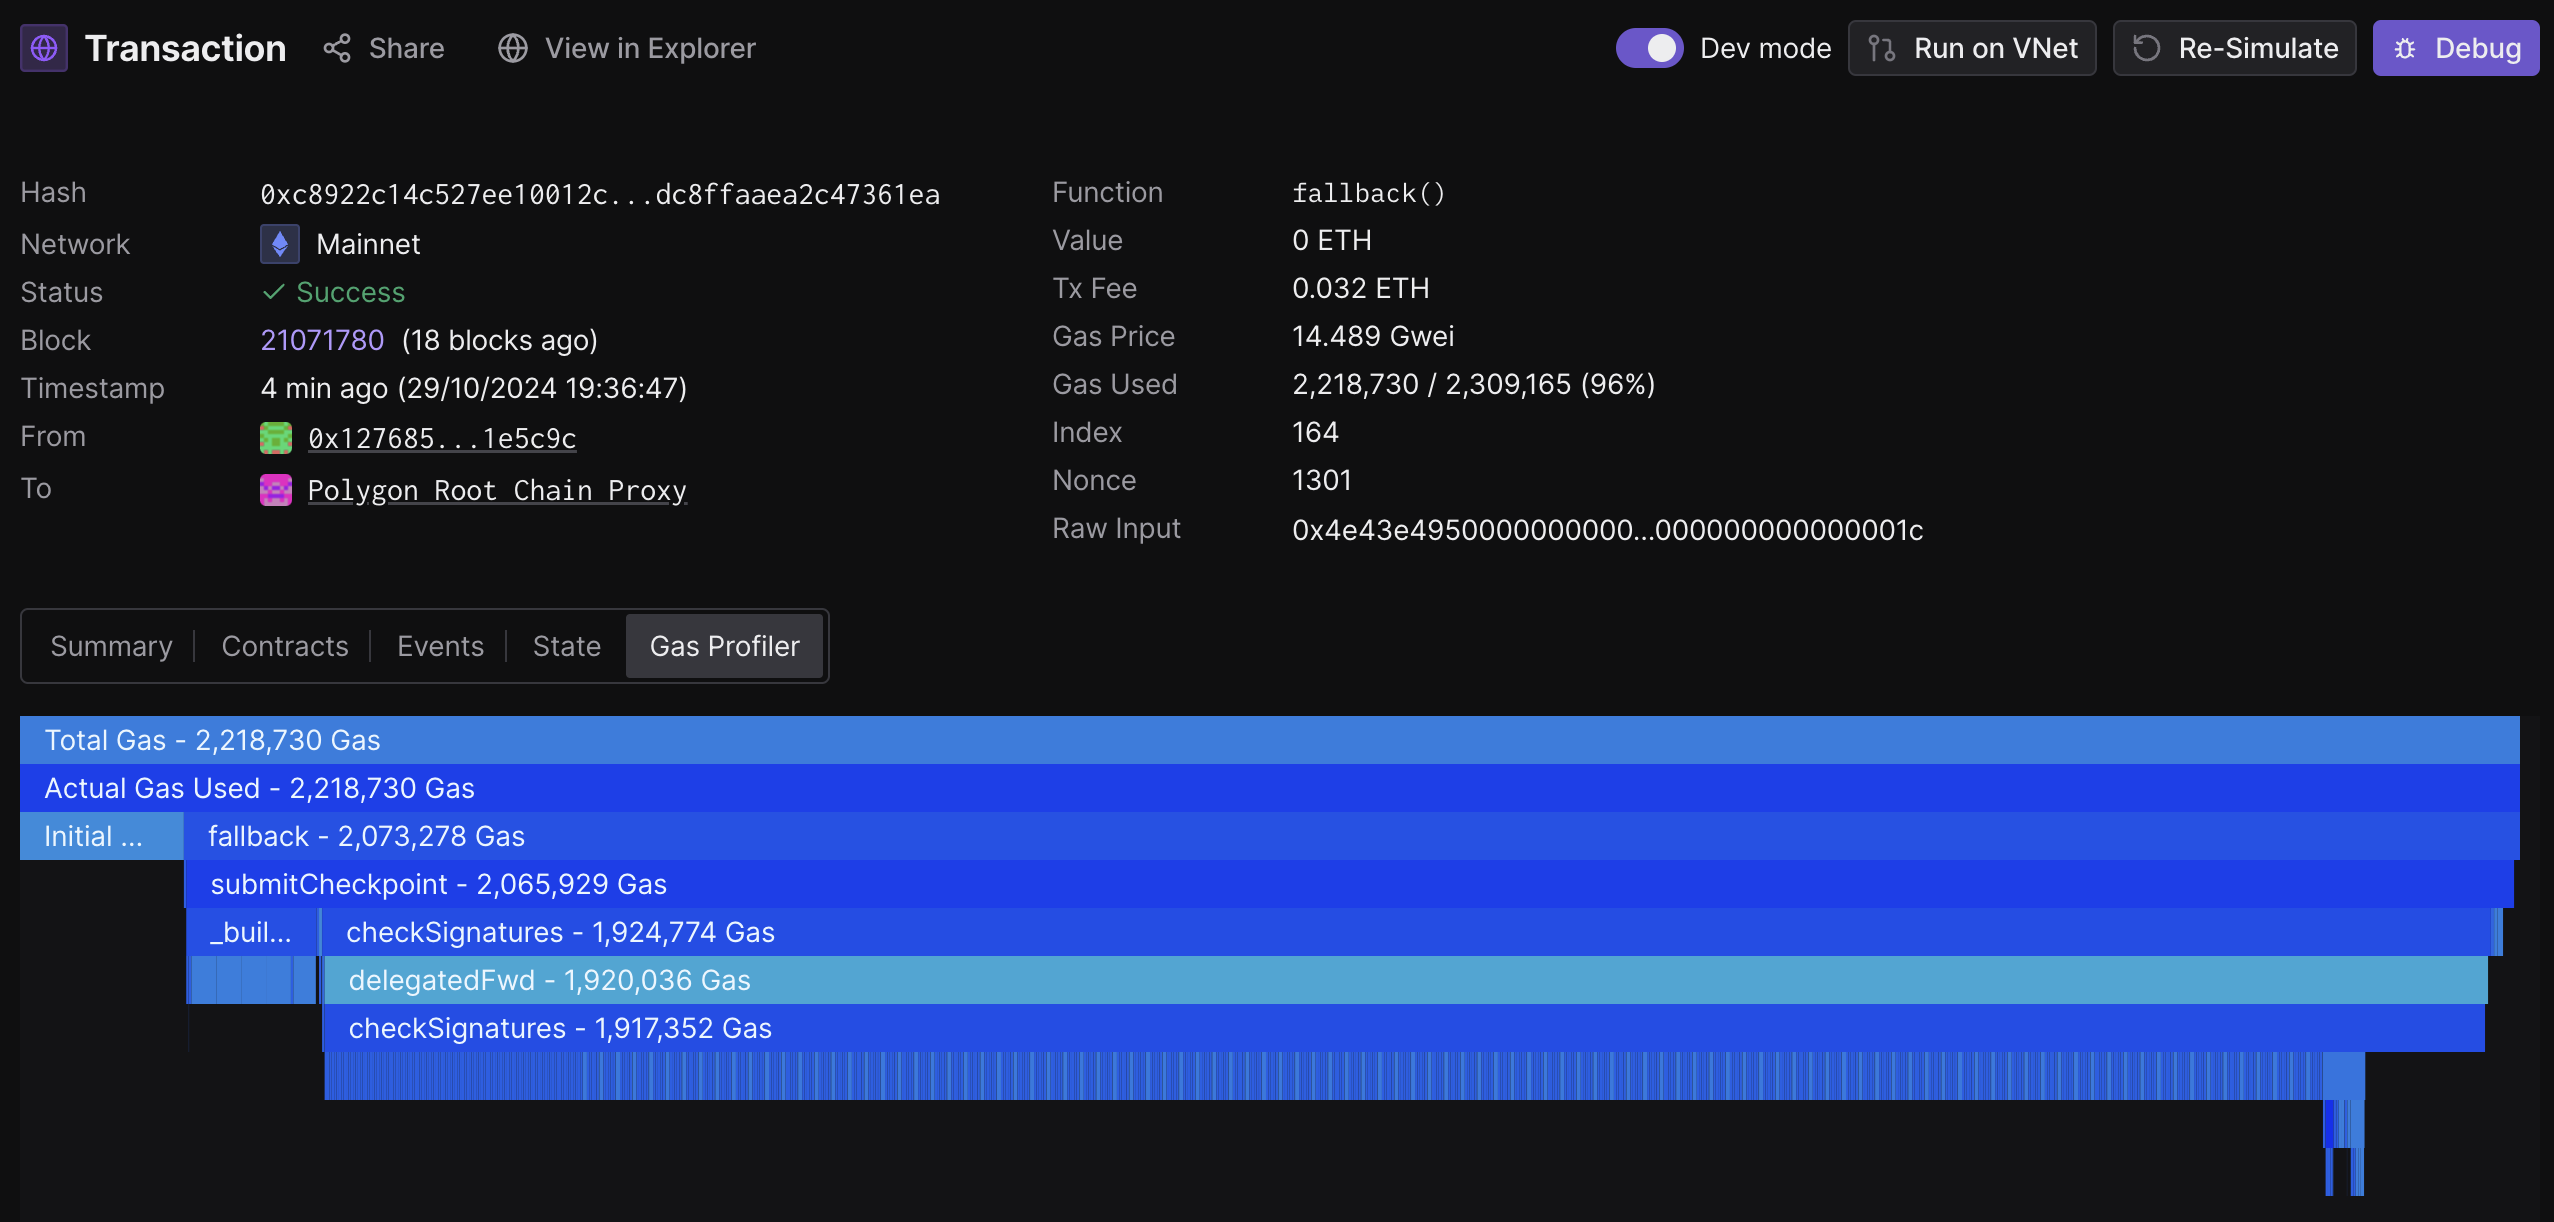
Task: Select the delegatedFwd gas bar
Action: tap(1405, 980)
